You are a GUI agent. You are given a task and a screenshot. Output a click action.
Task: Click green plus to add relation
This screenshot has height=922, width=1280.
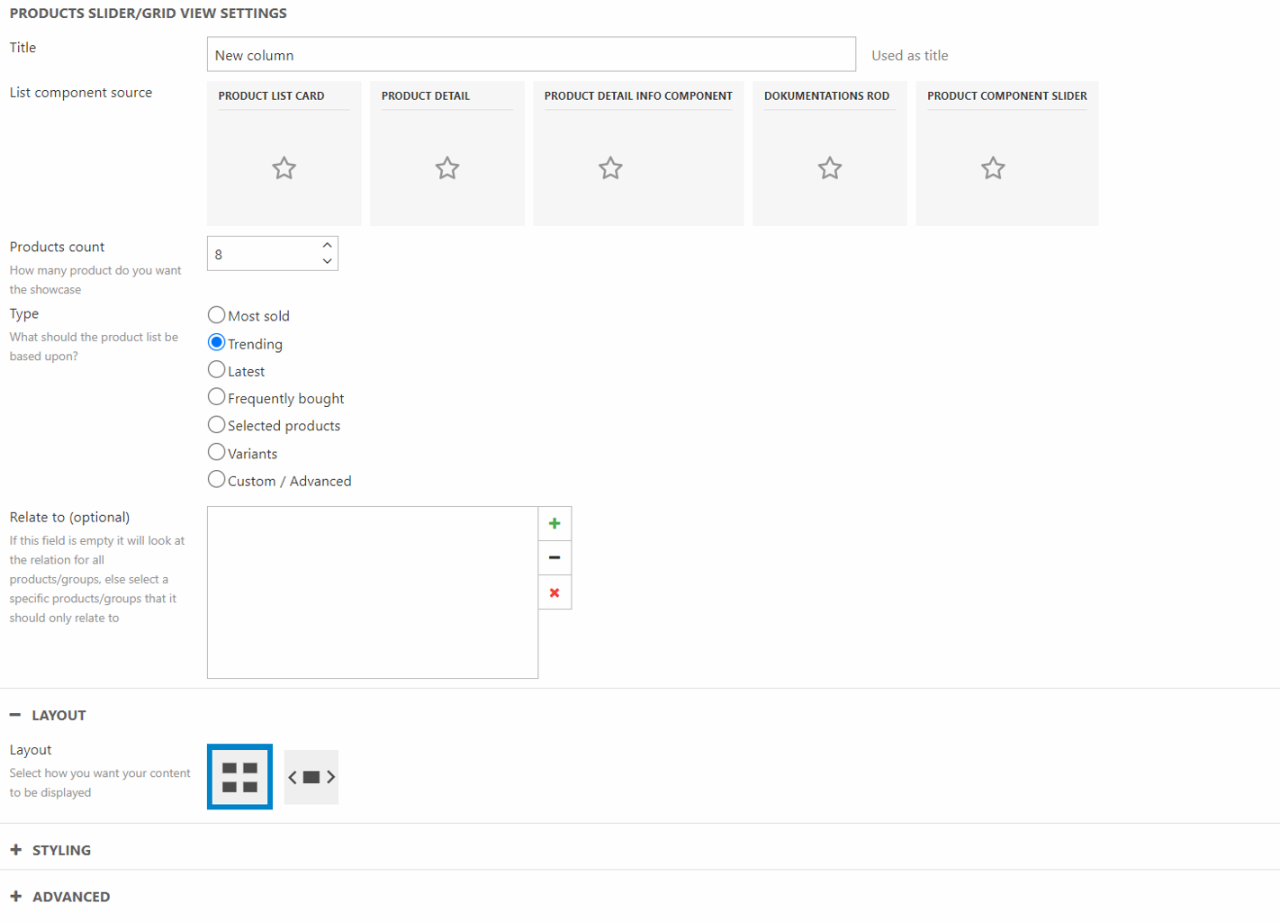[555, 523]
